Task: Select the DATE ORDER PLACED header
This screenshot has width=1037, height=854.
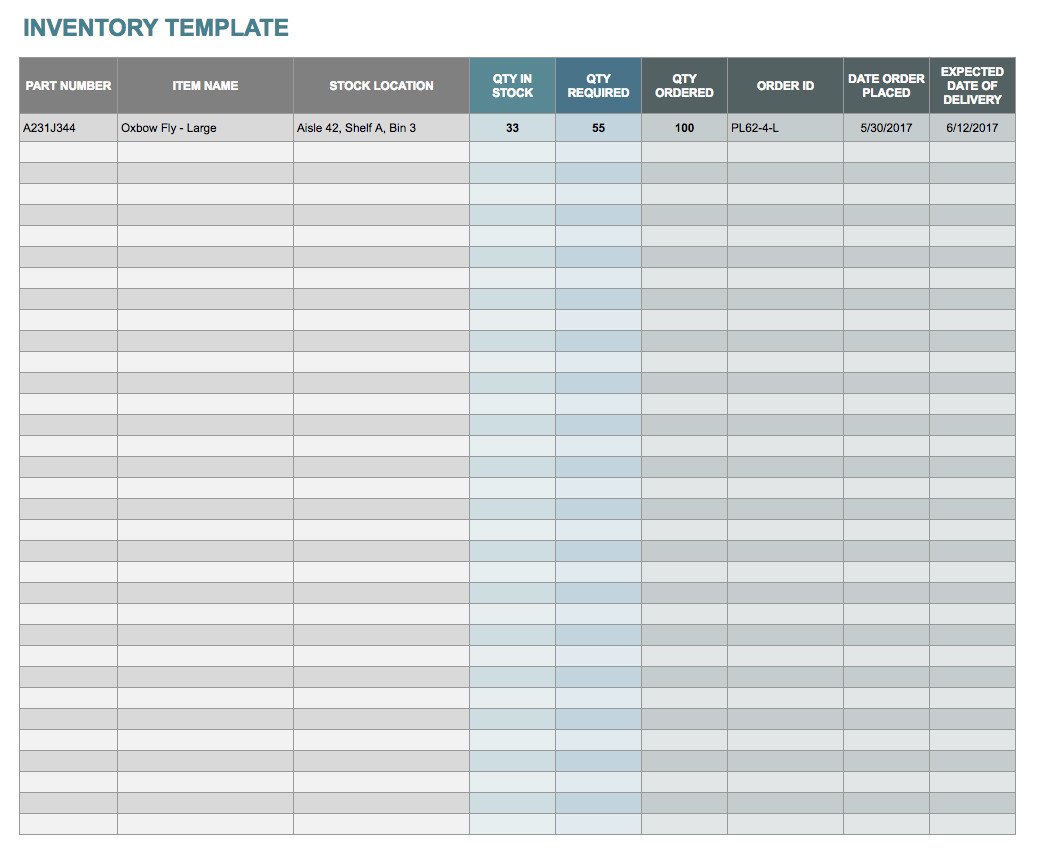Action: (886, 85)
